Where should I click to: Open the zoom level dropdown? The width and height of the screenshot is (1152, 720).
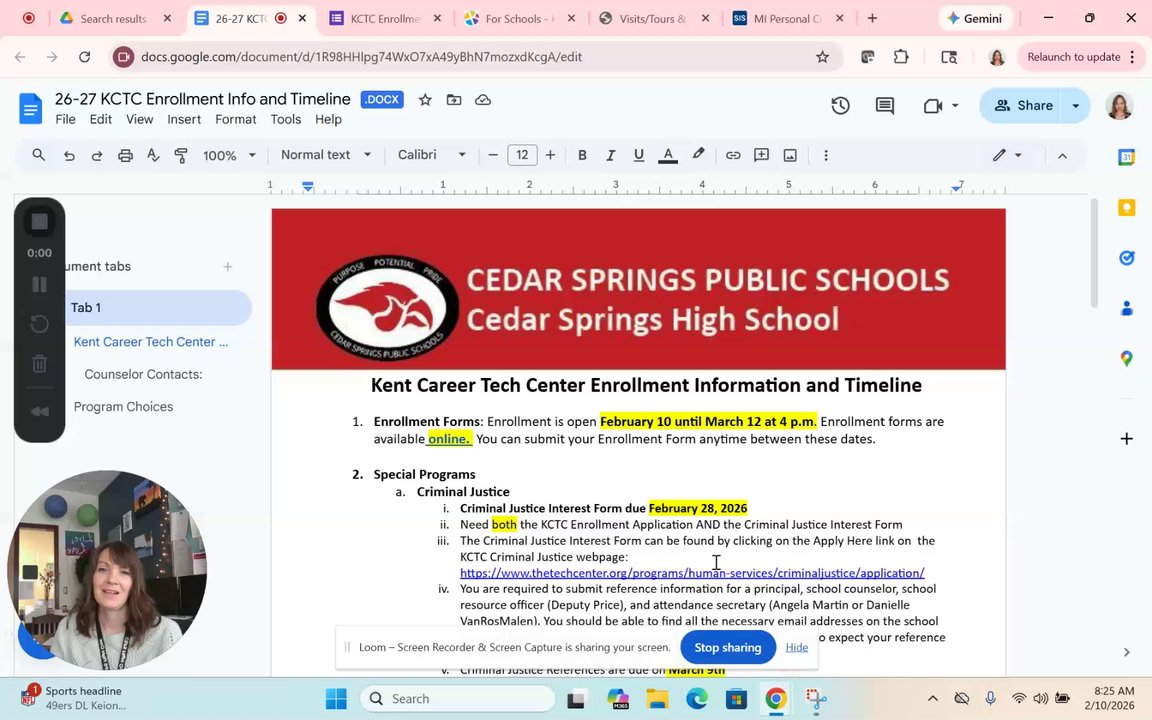click(x=229, y=155)
